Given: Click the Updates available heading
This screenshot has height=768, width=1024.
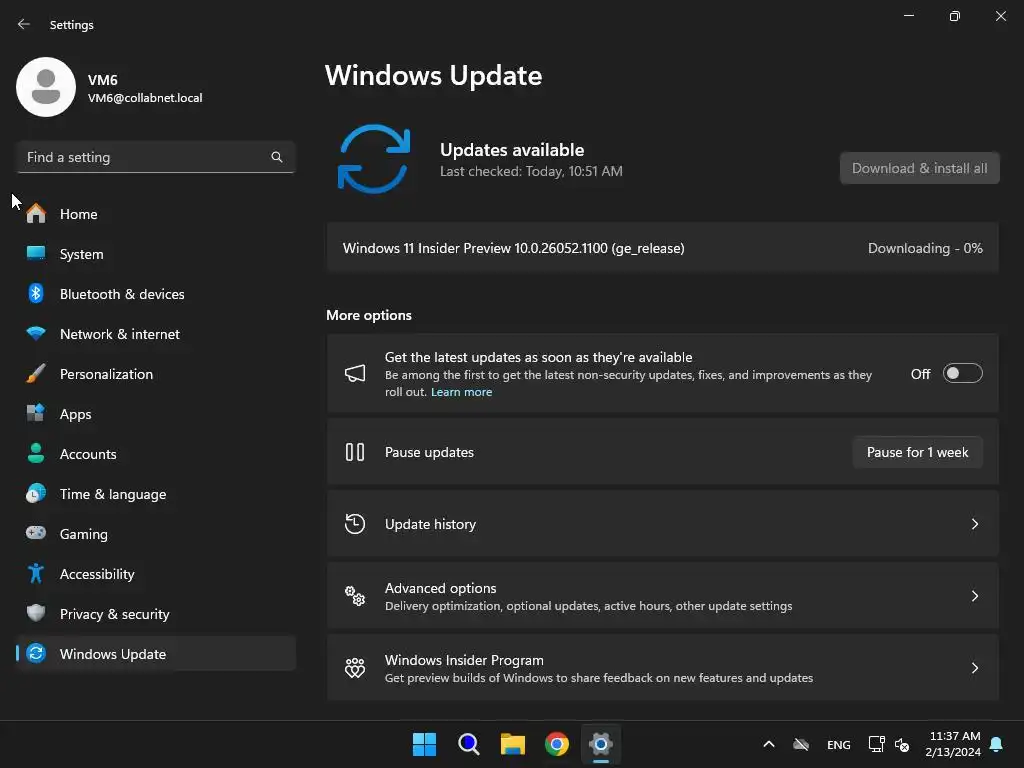Looking at the screenshot, I should point(512,150).
